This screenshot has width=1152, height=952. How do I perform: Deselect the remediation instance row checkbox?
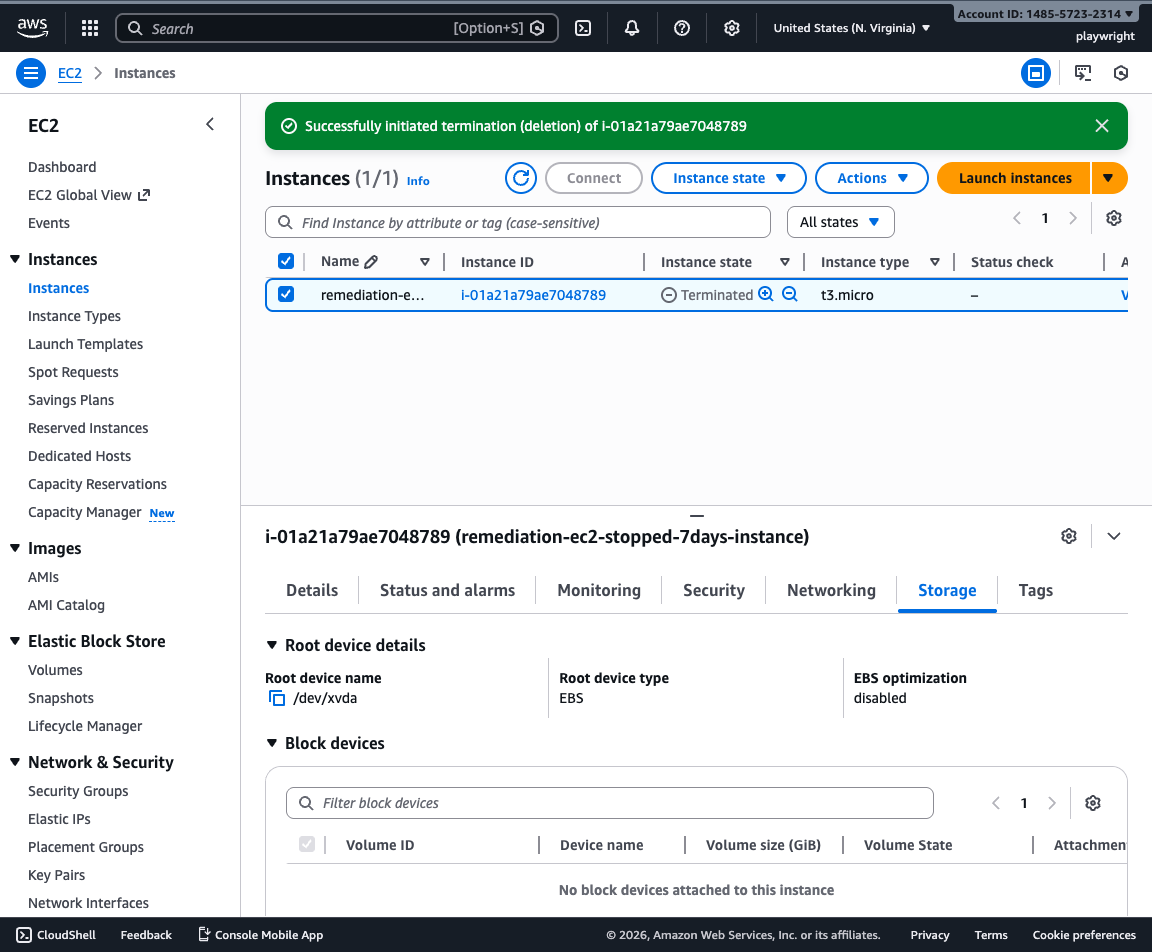[286, 295]
